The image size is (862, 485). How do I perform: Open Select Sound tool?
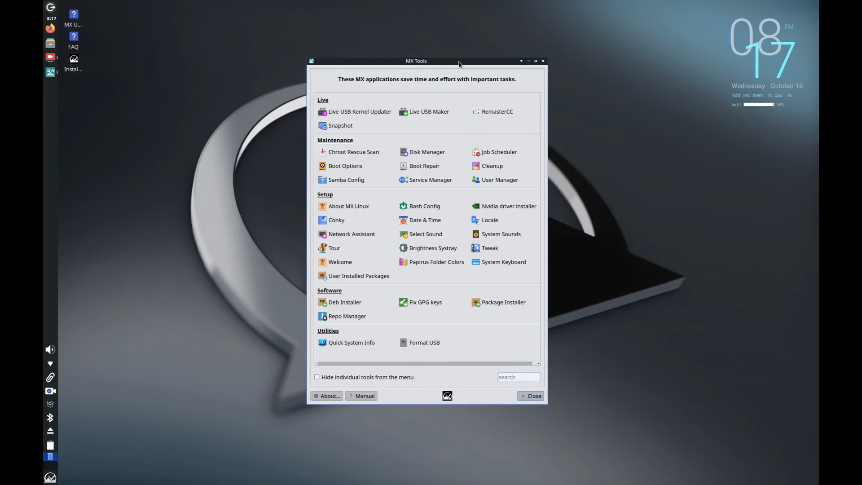pyautogui.click(x=421, y=234)
